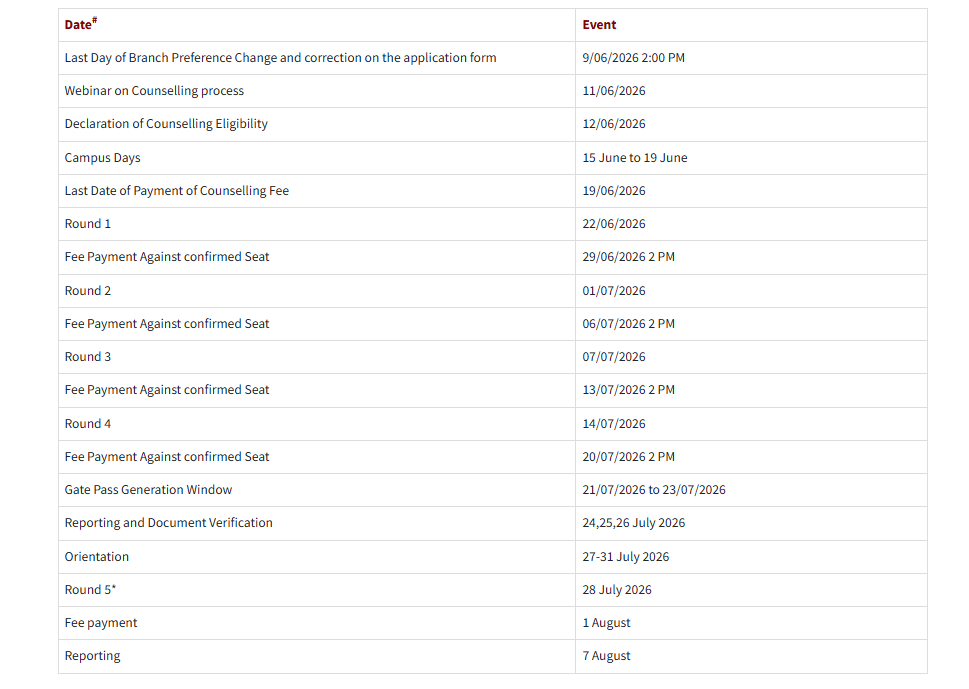
Task: Click the Gate Pass Generation Window text
Action: [x=148, y=489]
